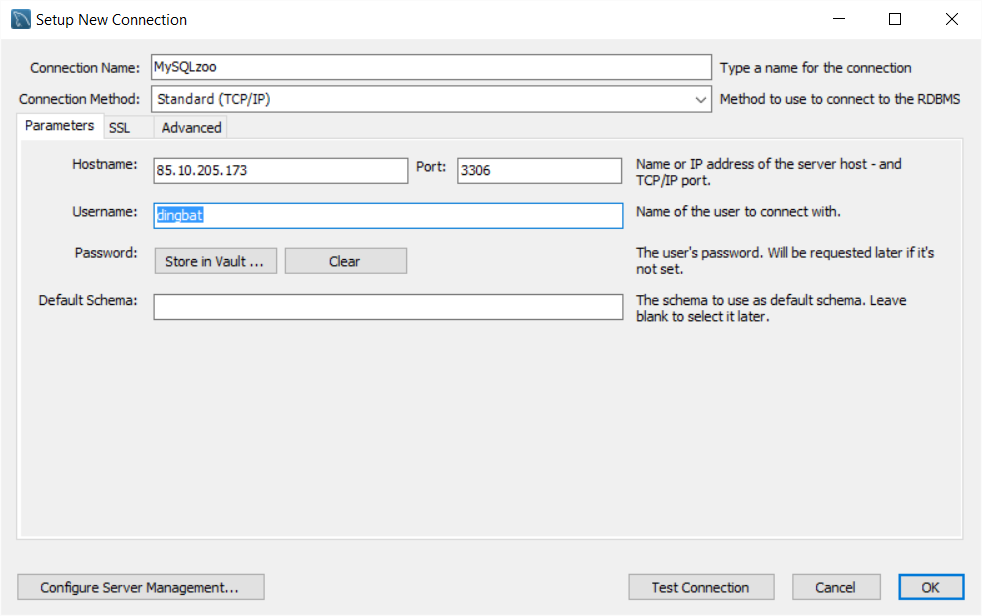982x616 pixels.
Task: Click the 'Default Schema:' label
Action: pos(88,300)
